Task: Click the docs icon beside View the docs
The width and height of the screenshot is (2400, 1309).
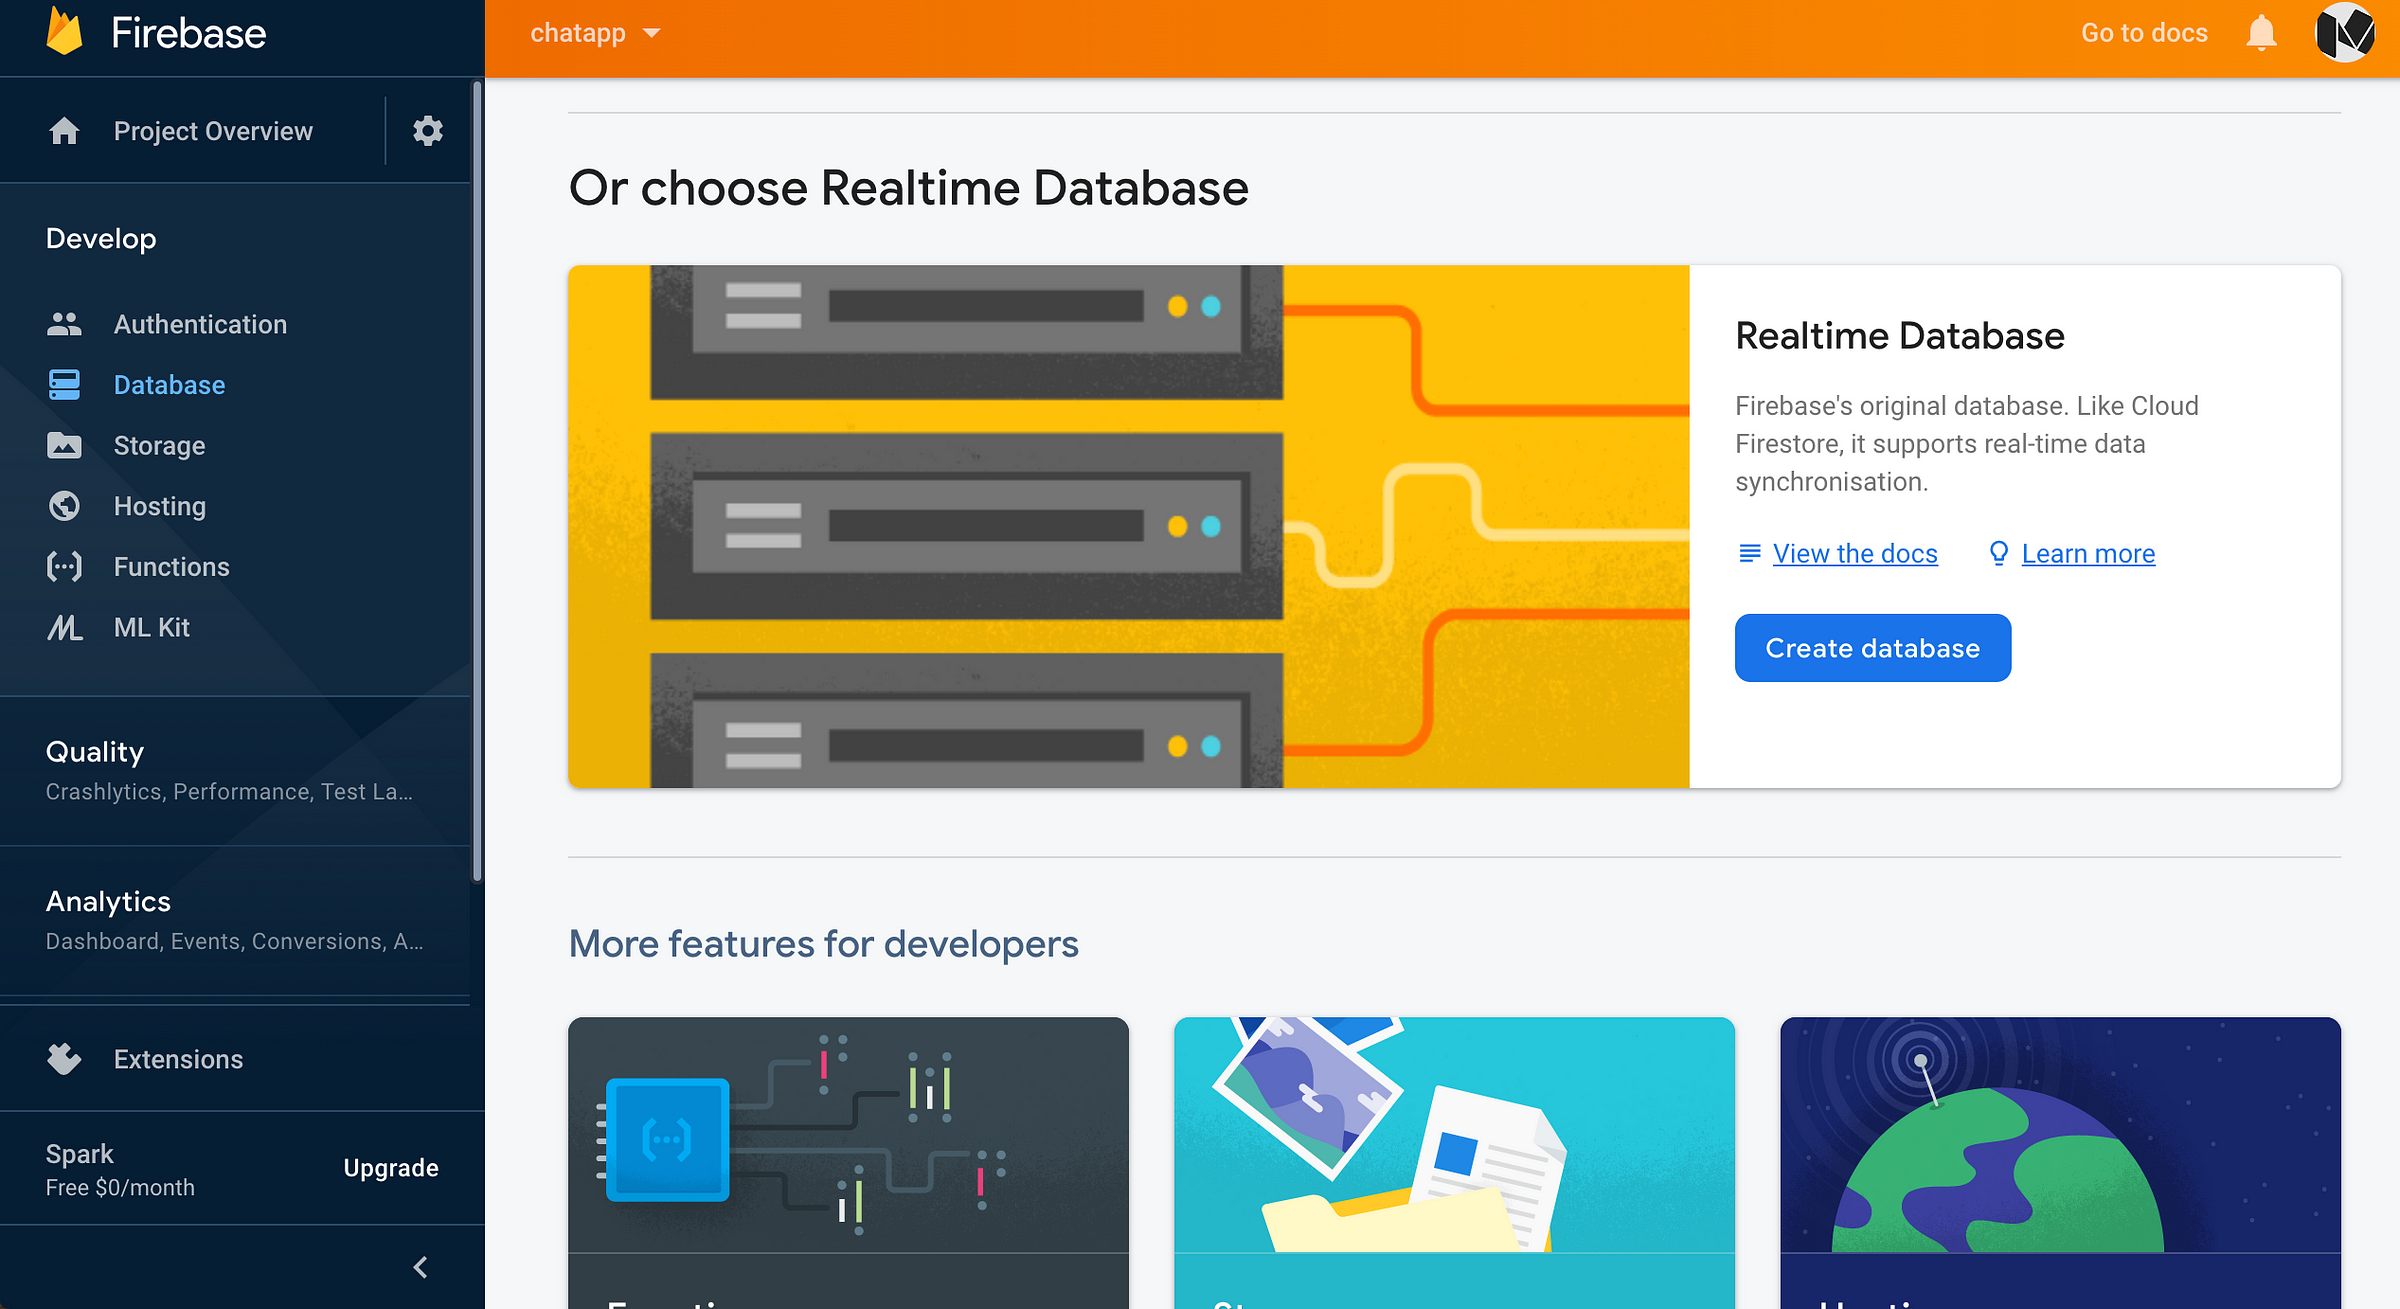Action: 1749,553
